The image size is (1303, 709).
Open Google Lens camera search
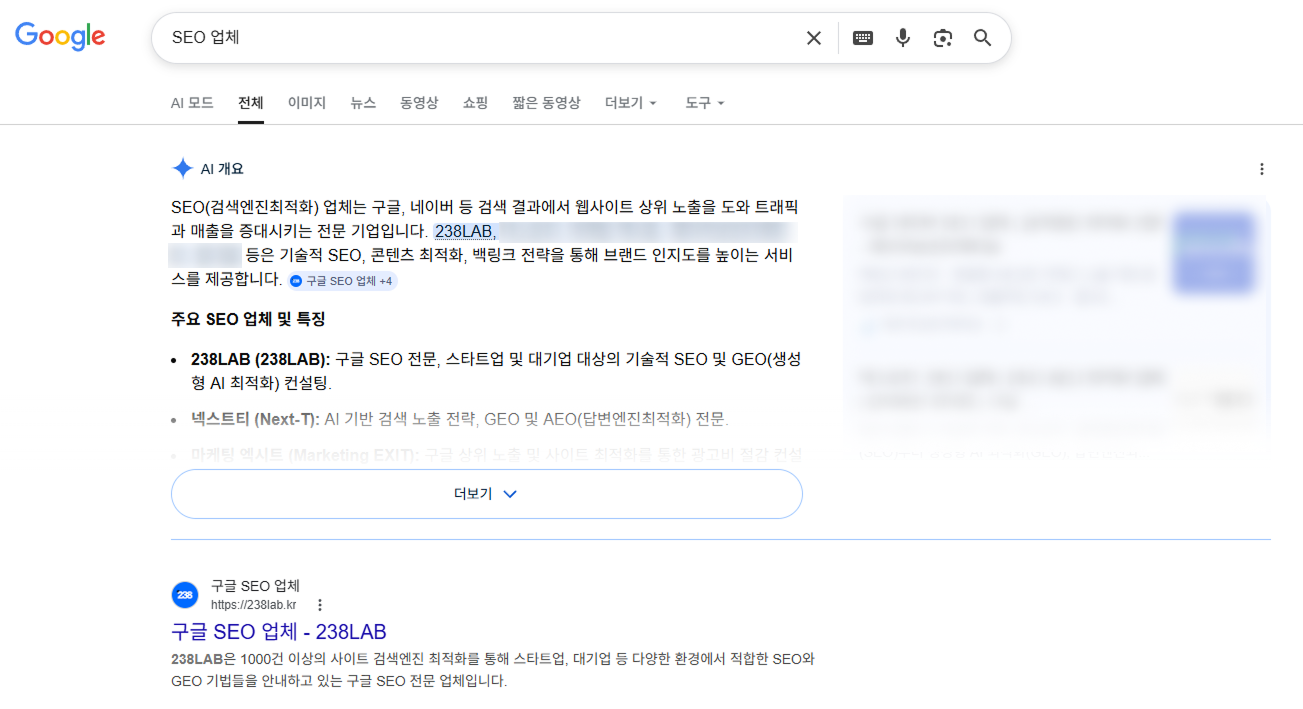coord(942,37)
